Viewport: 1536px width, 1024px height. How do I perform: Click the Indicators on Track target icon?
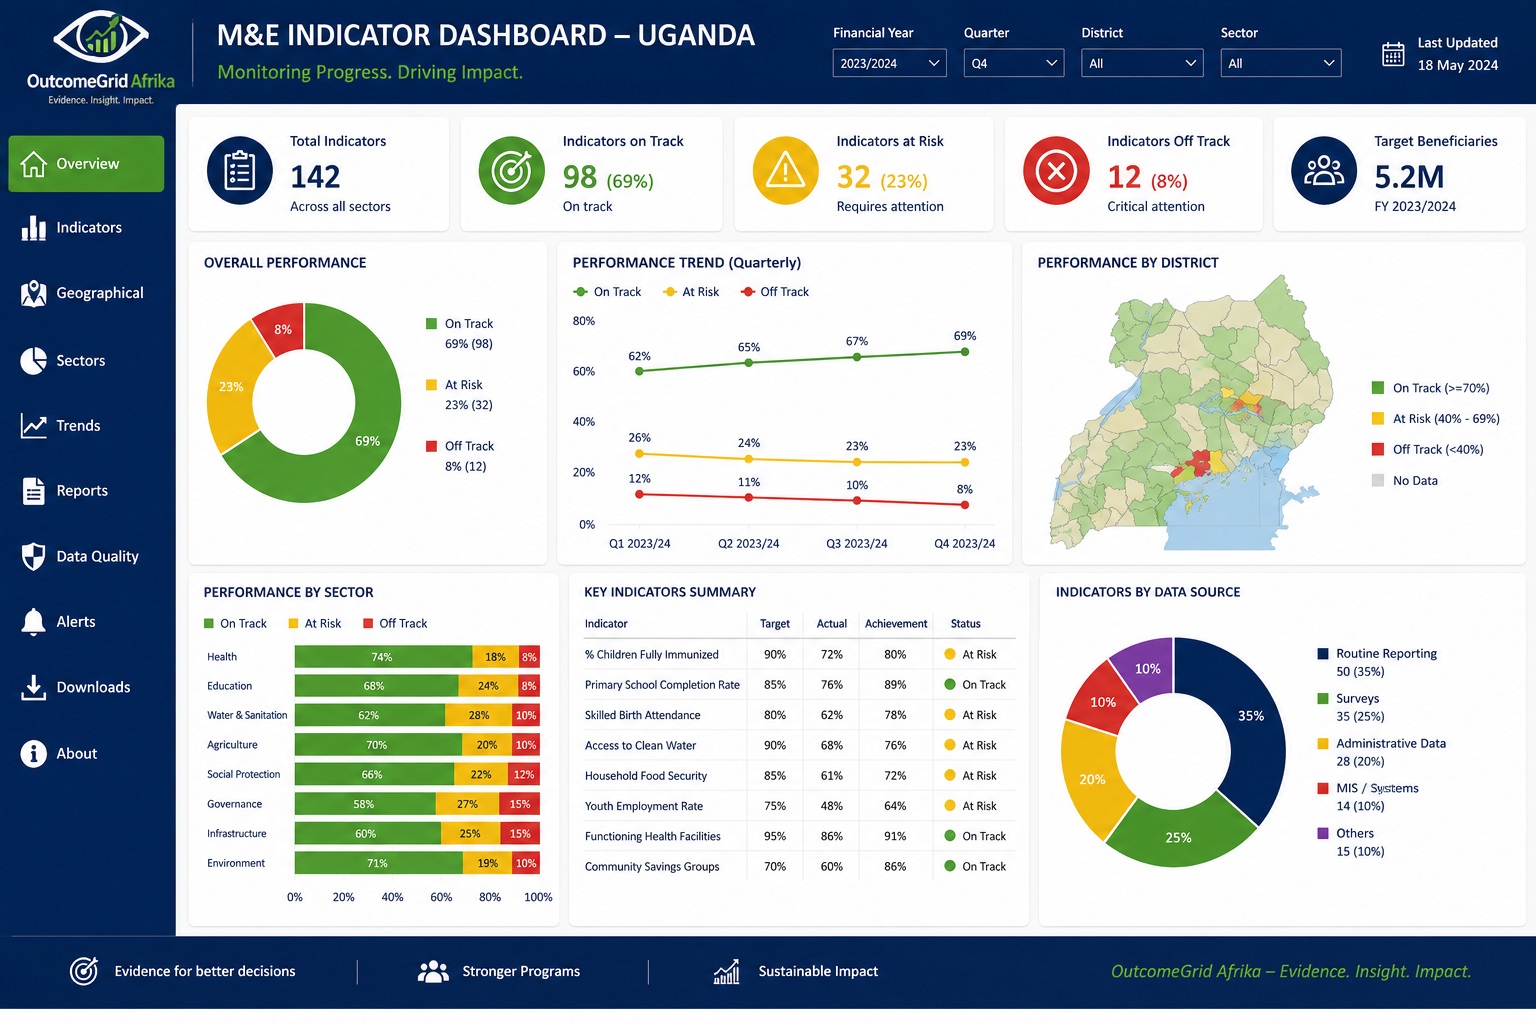(512, 171)
